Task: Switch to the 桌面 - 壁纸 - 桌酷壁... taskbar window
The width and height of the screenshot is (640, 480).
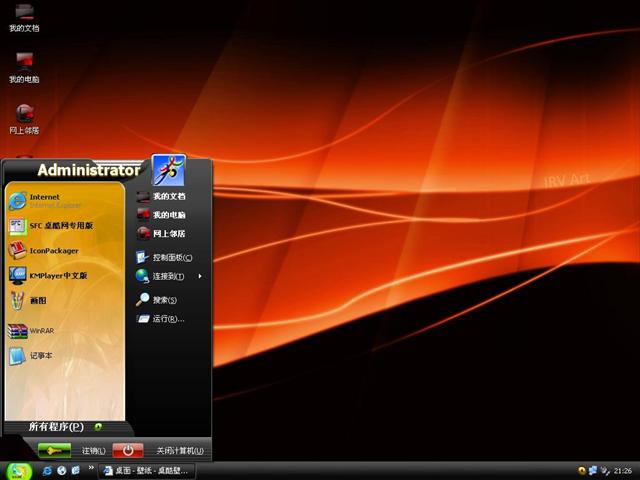Action: [x=146, y=471]
